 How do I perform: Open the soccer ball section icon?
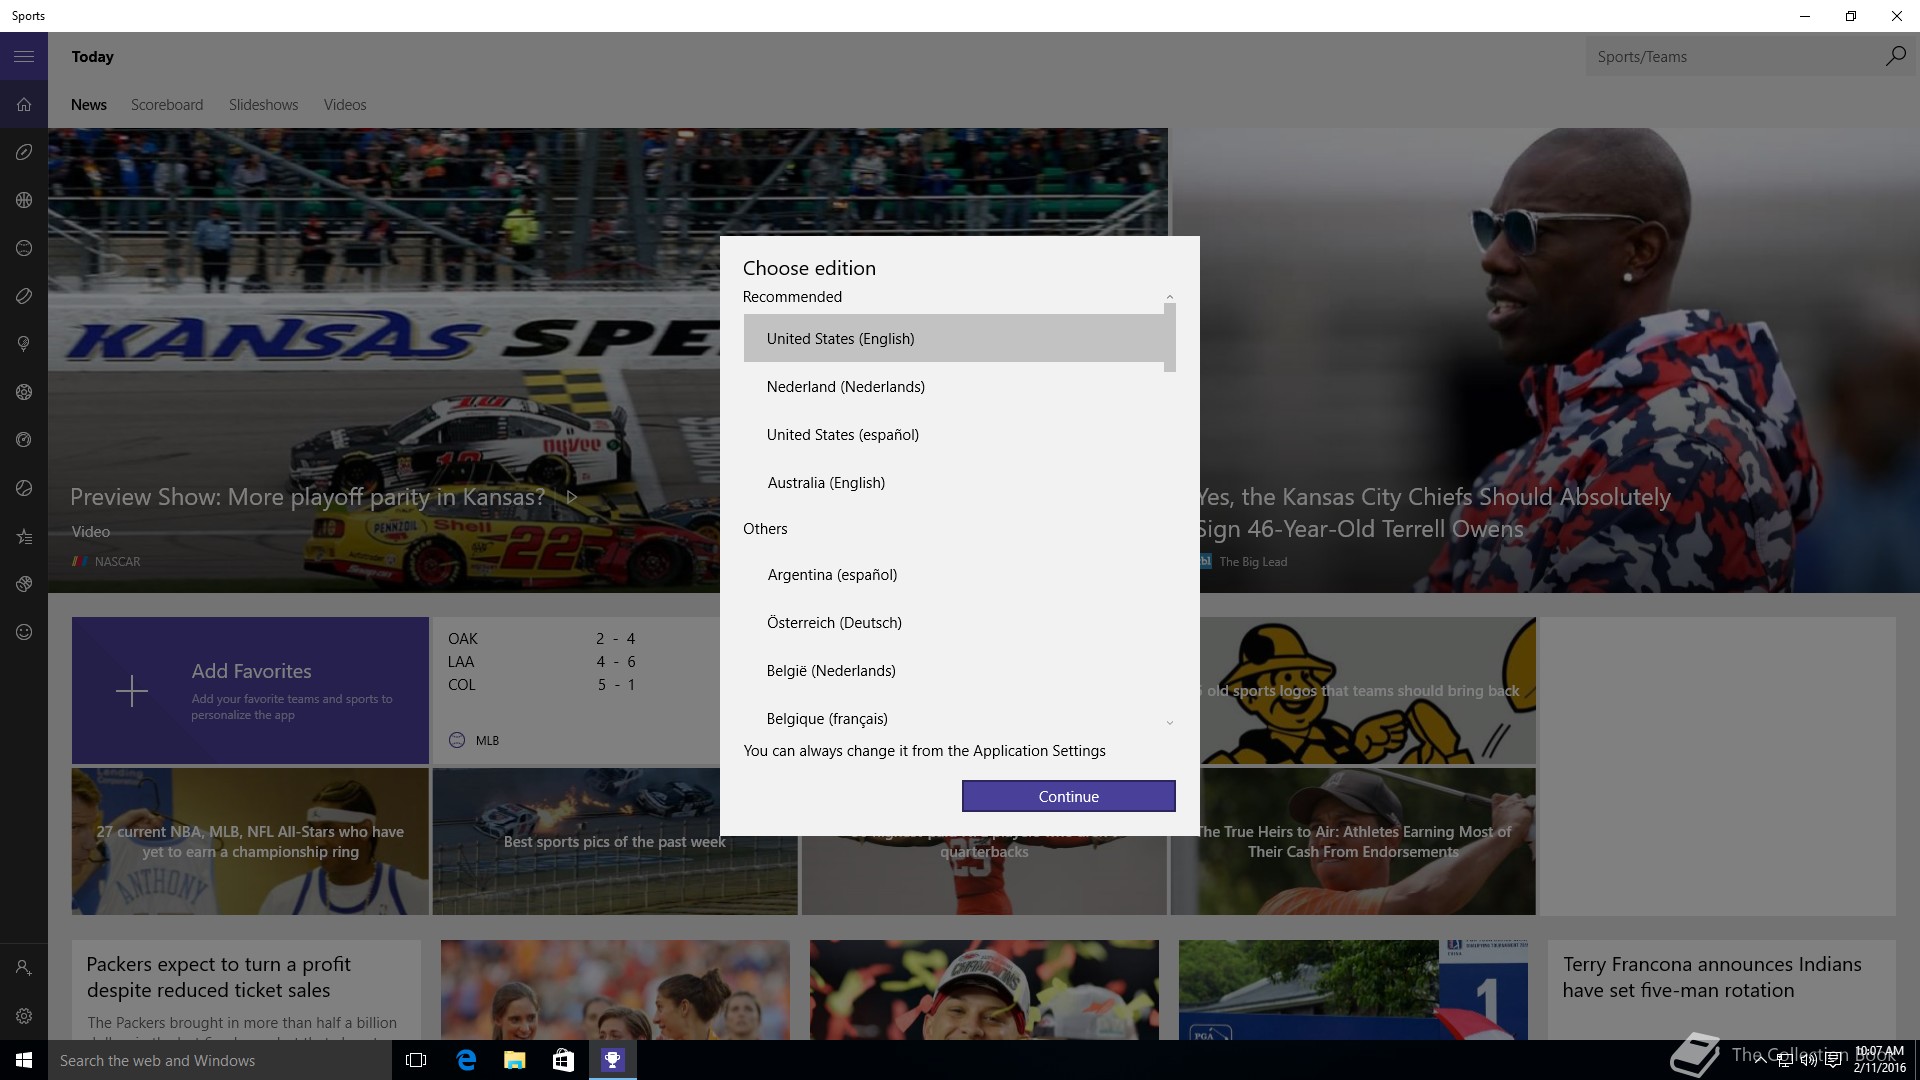click(24, 392)
